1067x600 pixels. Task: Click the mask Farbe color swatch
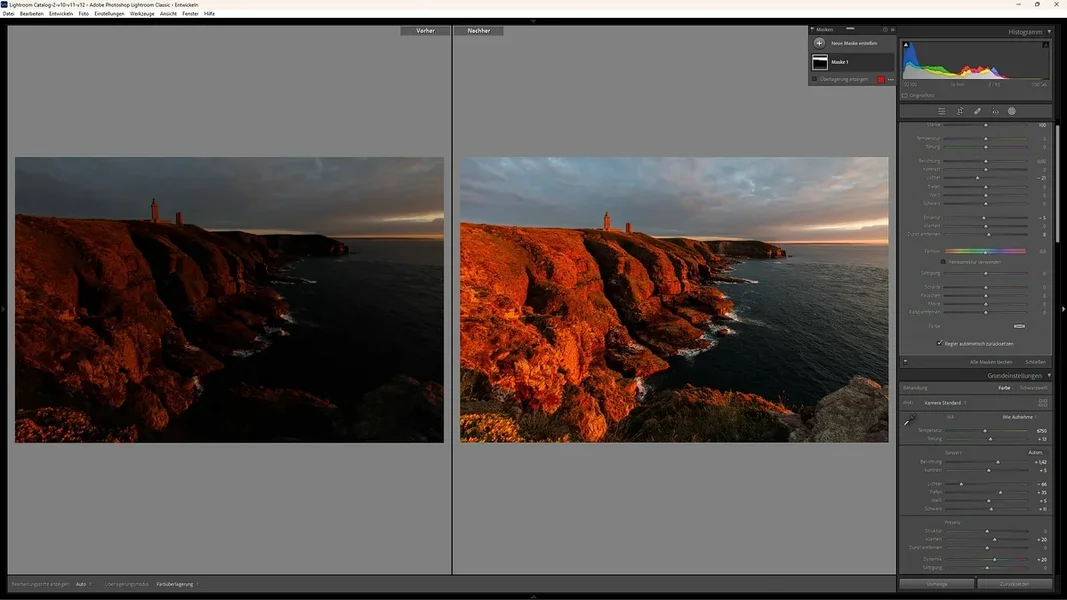[1019, 327]
